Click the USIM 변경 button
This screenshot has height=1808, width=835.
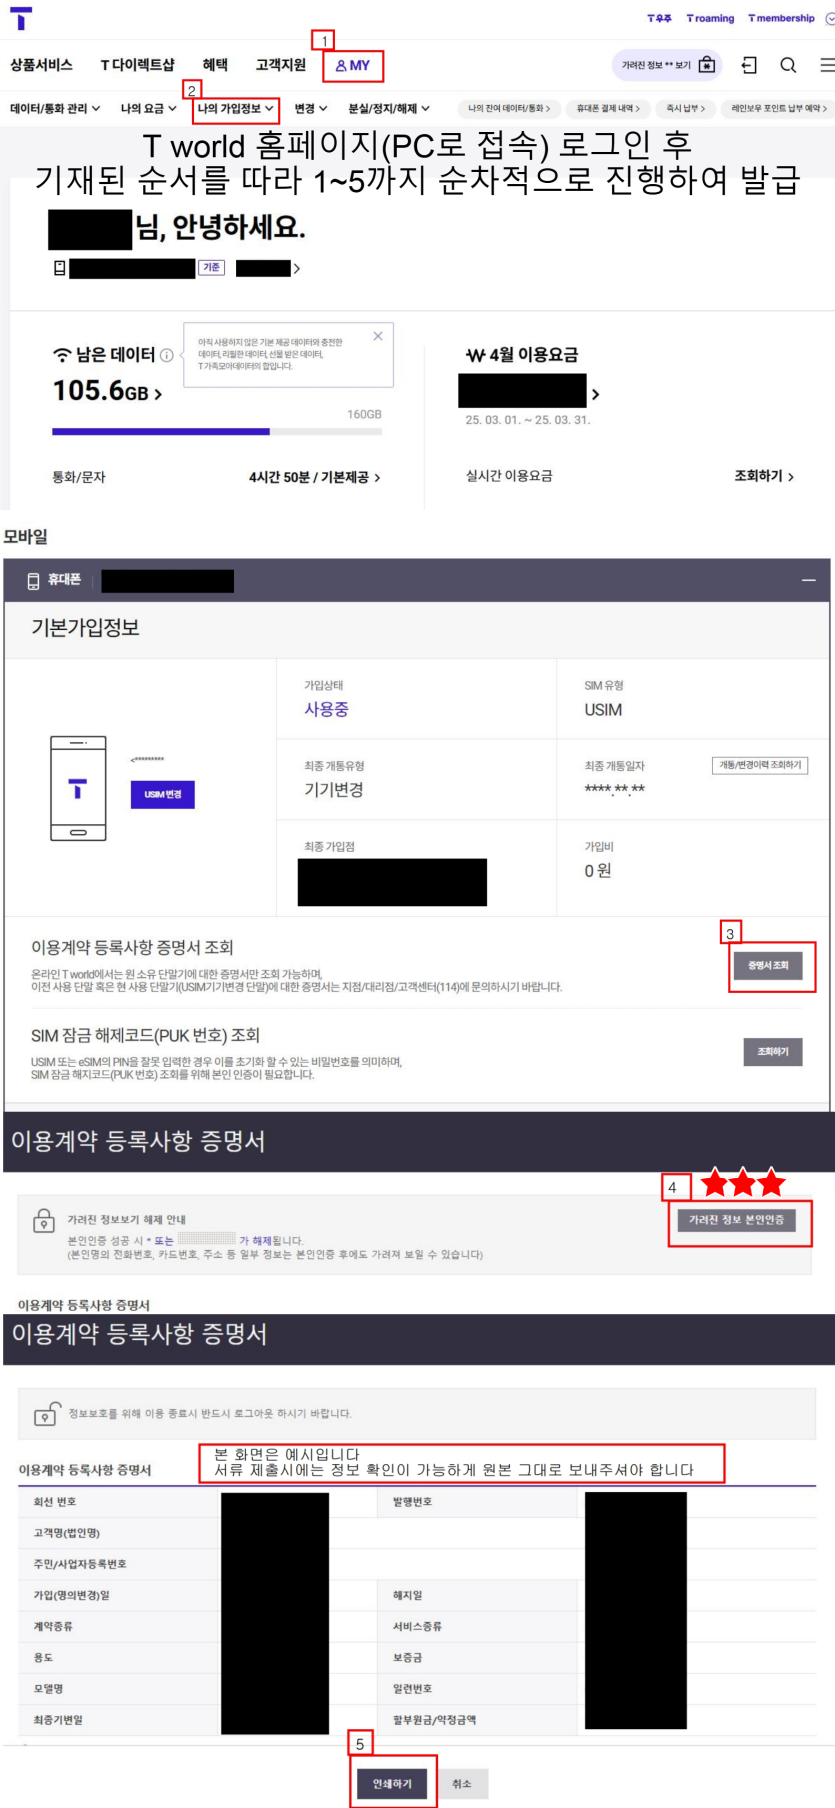point(162,794)
